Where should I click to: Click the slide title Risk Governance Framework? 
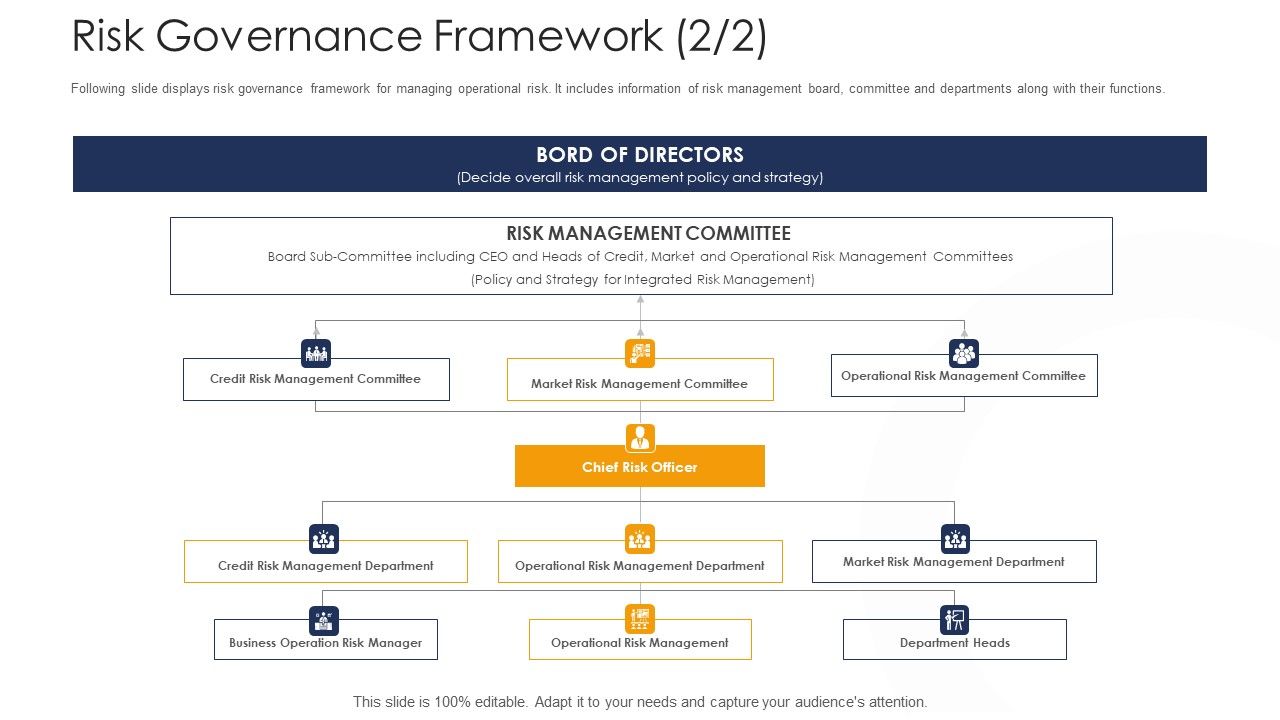click(420, 36)
